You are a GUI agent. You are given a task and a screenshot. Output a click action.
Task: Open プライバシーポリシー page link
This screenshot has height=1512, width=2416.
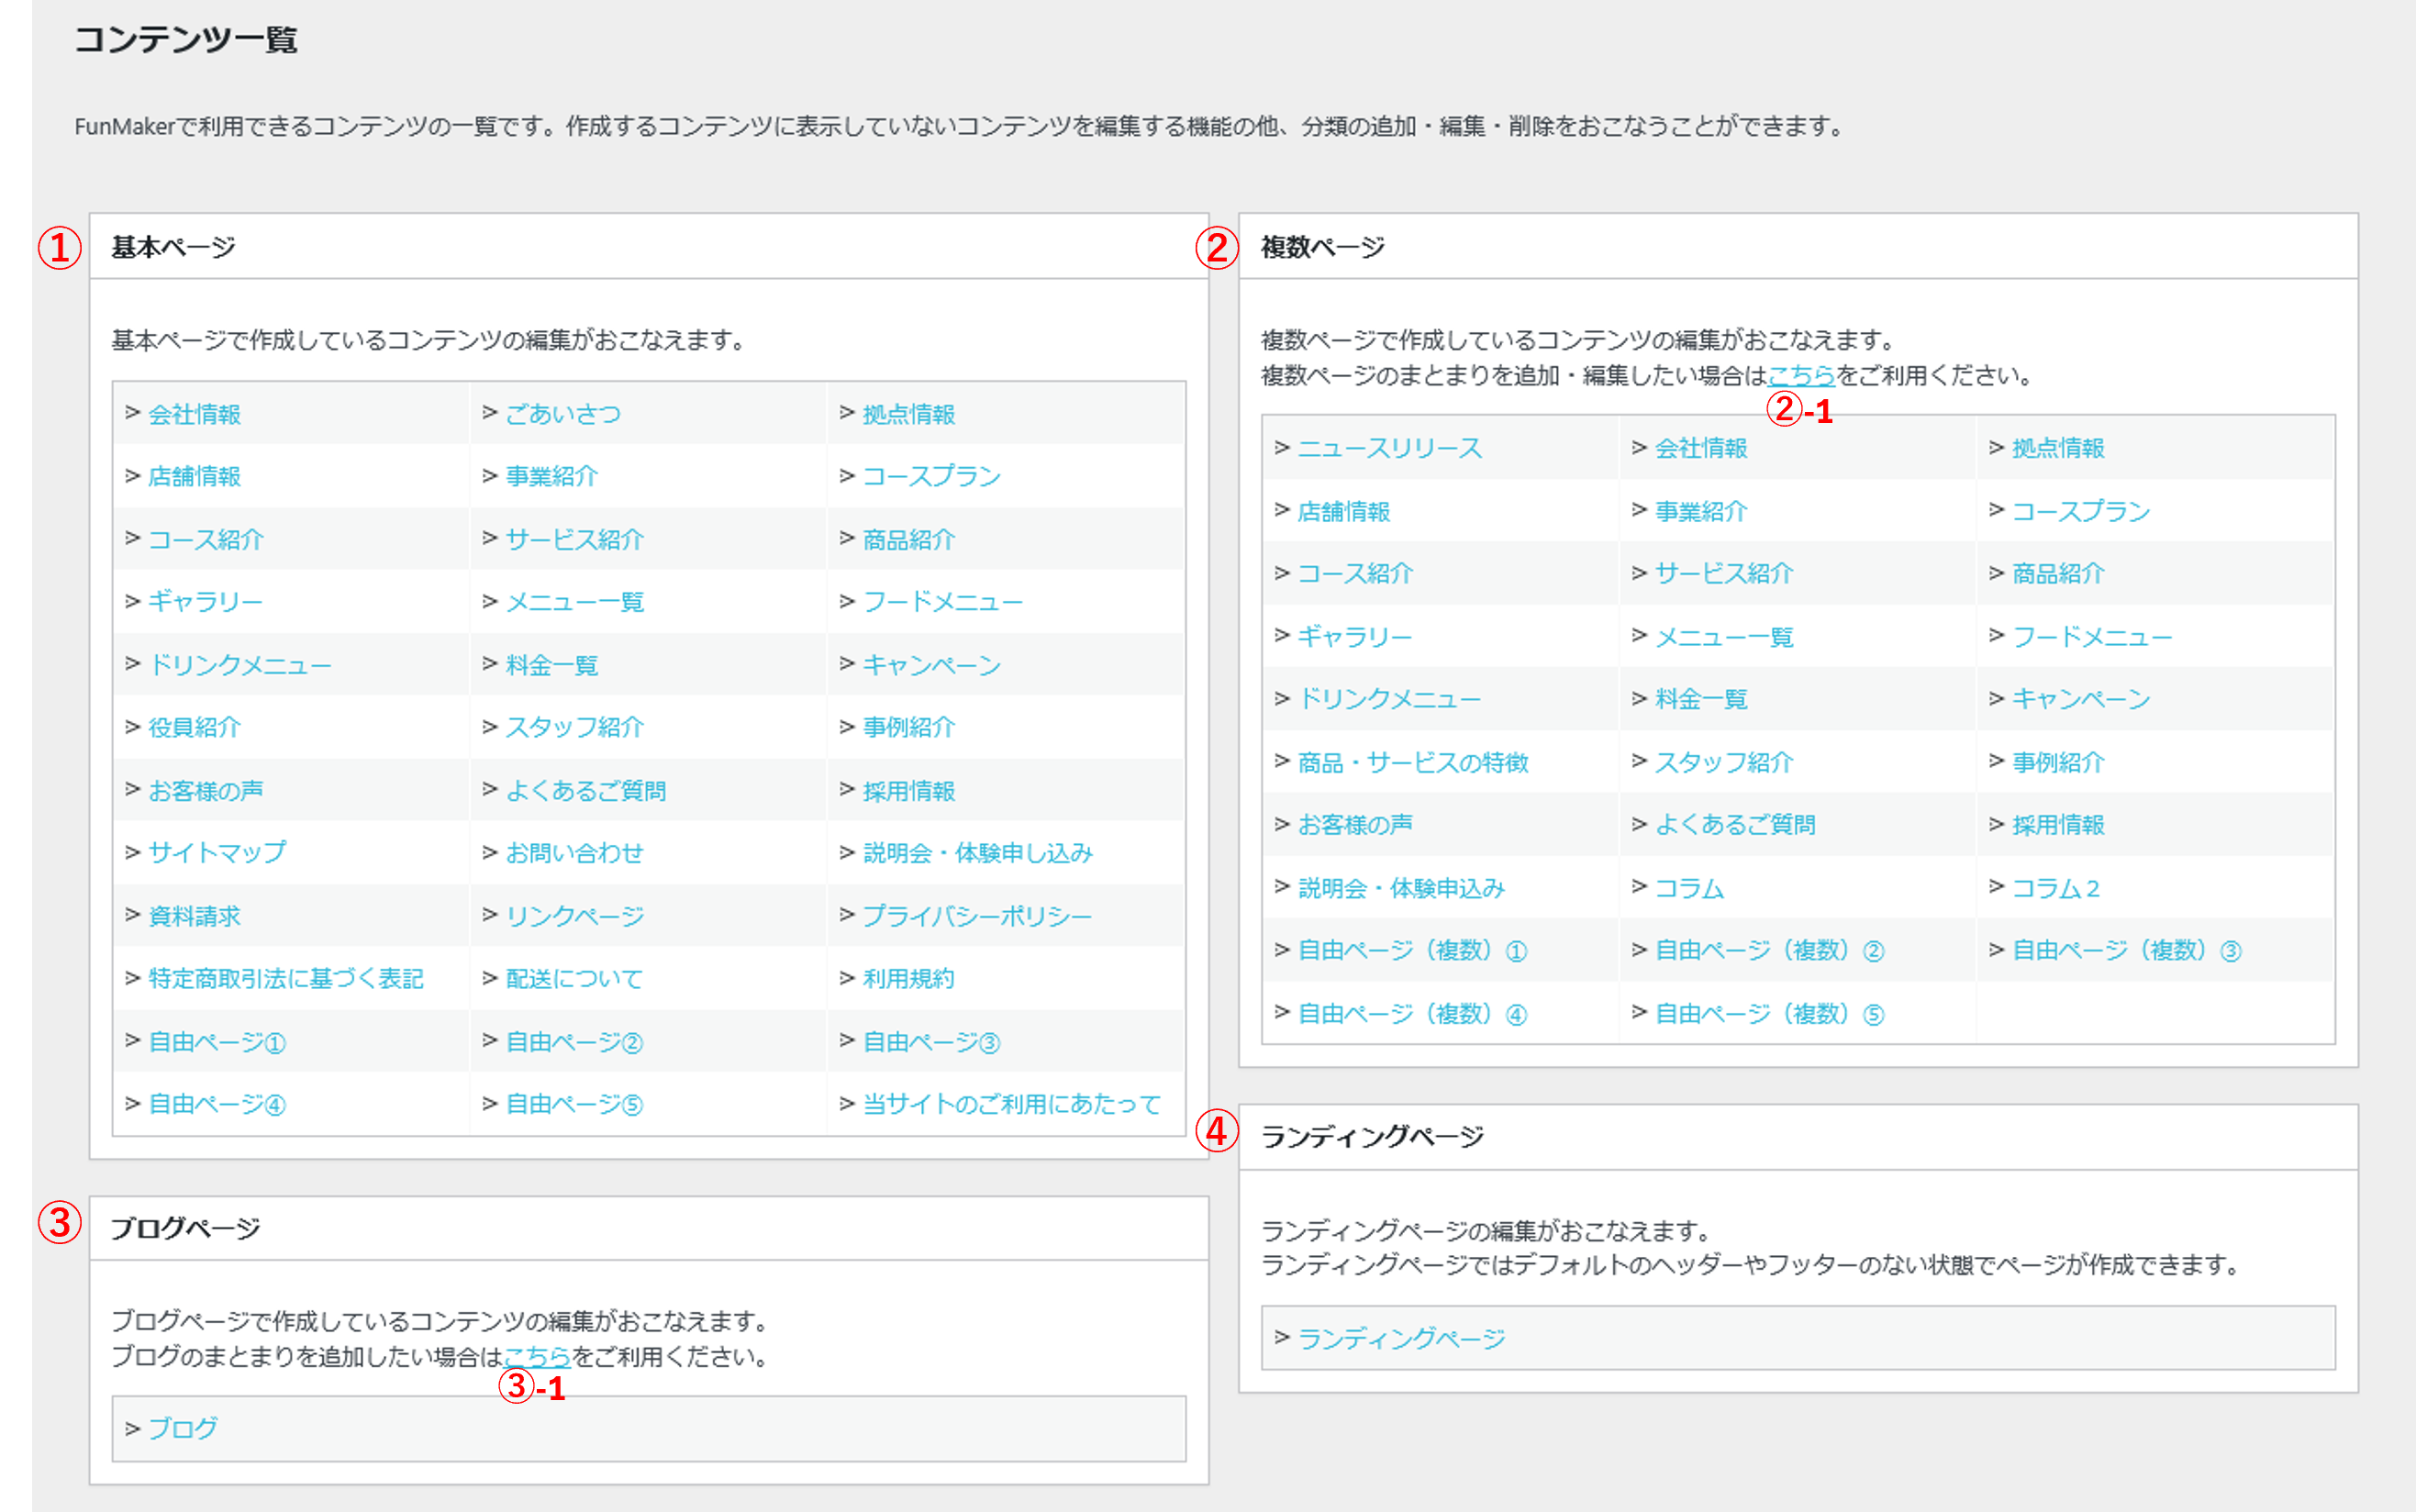coord(976,916)
